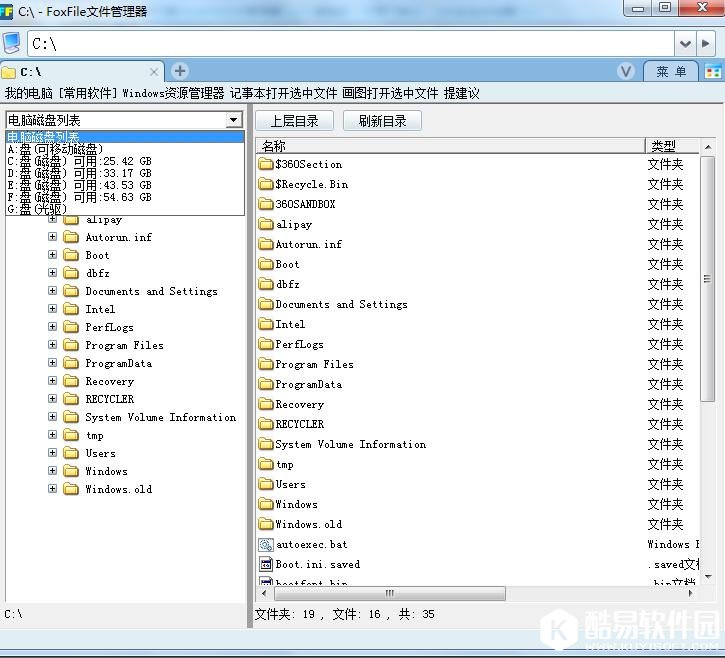The height and width of the screenshot is (658, 725).
Task: Add a new tab with plus icon
Action: tap(179, 71)
